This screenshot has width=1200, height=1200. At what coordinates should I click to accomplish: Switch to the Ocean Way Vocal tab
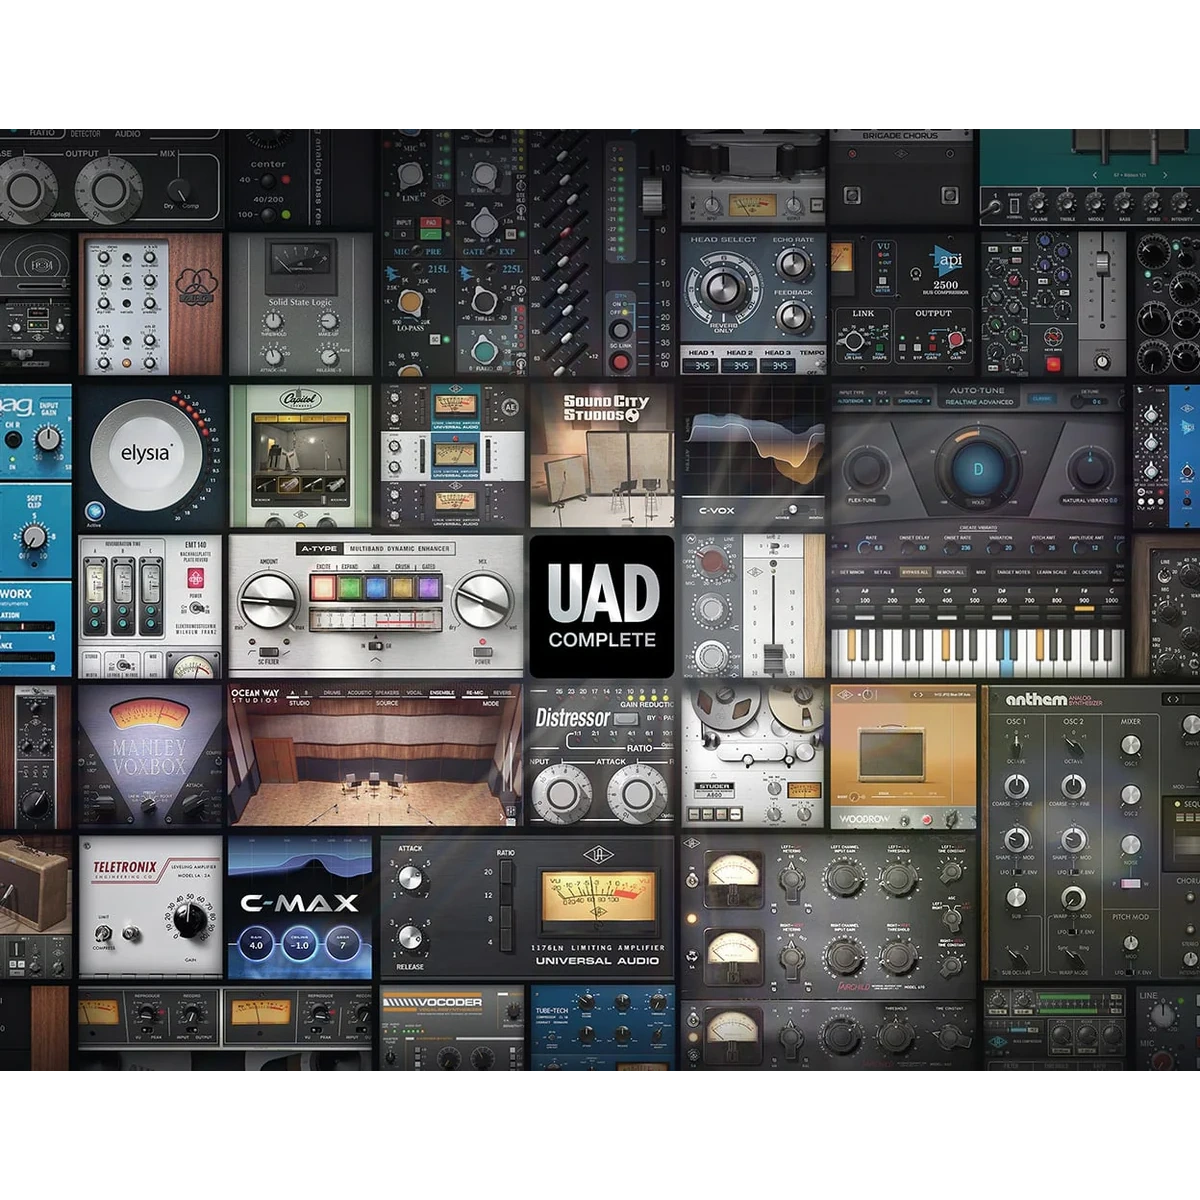[414, 692]
